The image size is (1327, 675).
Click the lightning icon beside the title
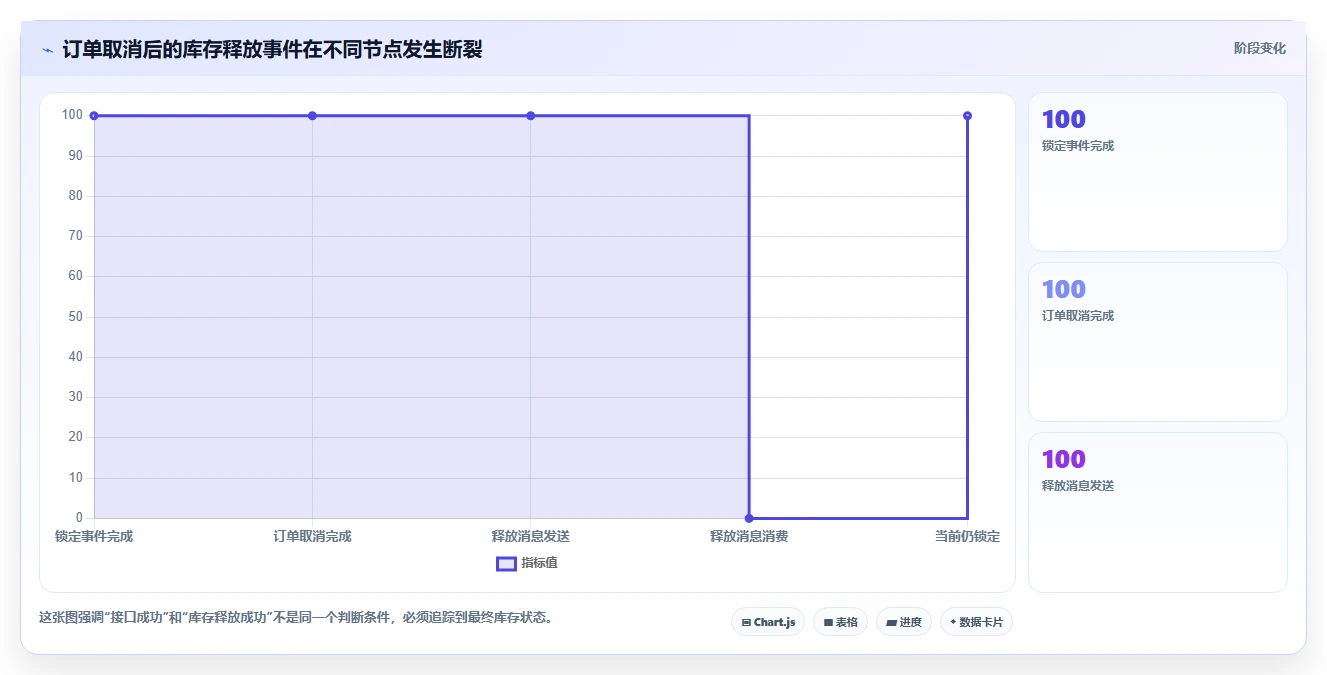point(47,50)
